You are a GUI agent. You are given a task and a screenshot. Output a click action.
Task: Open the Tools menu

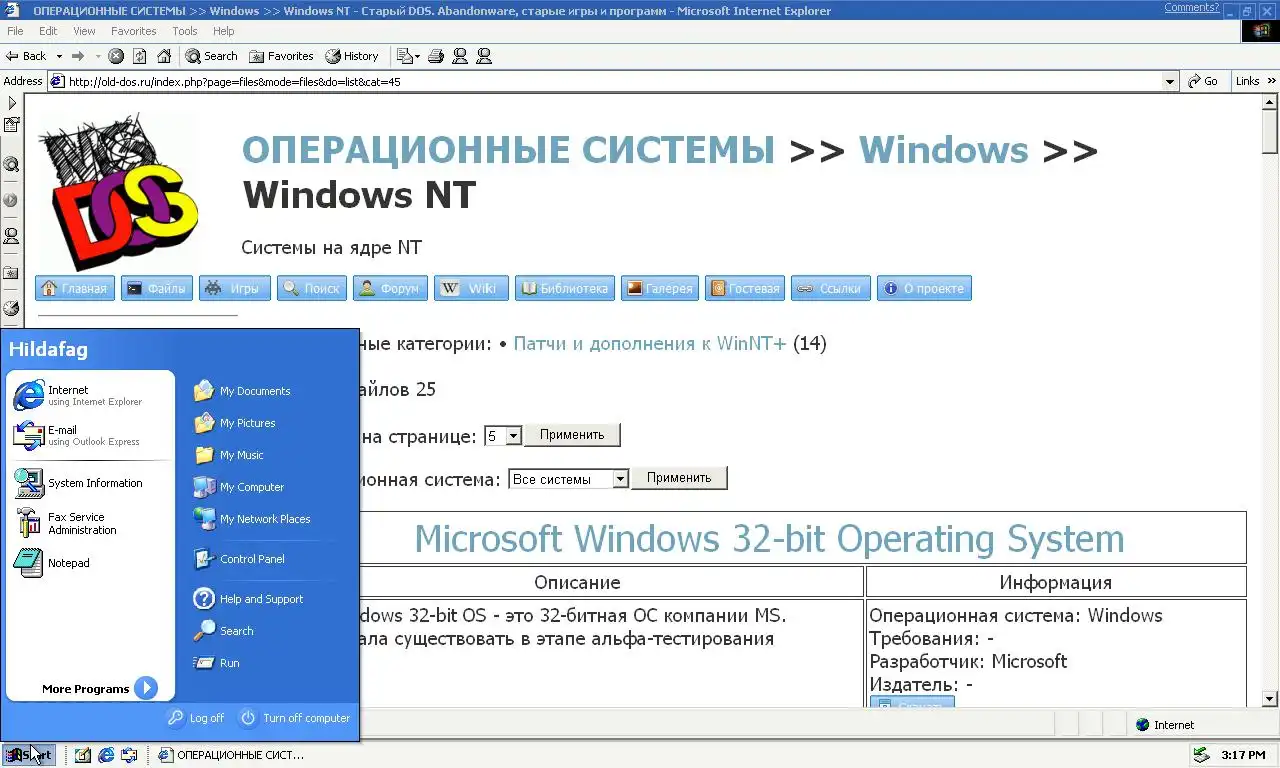pyautogui.click(x=185, y=31)
